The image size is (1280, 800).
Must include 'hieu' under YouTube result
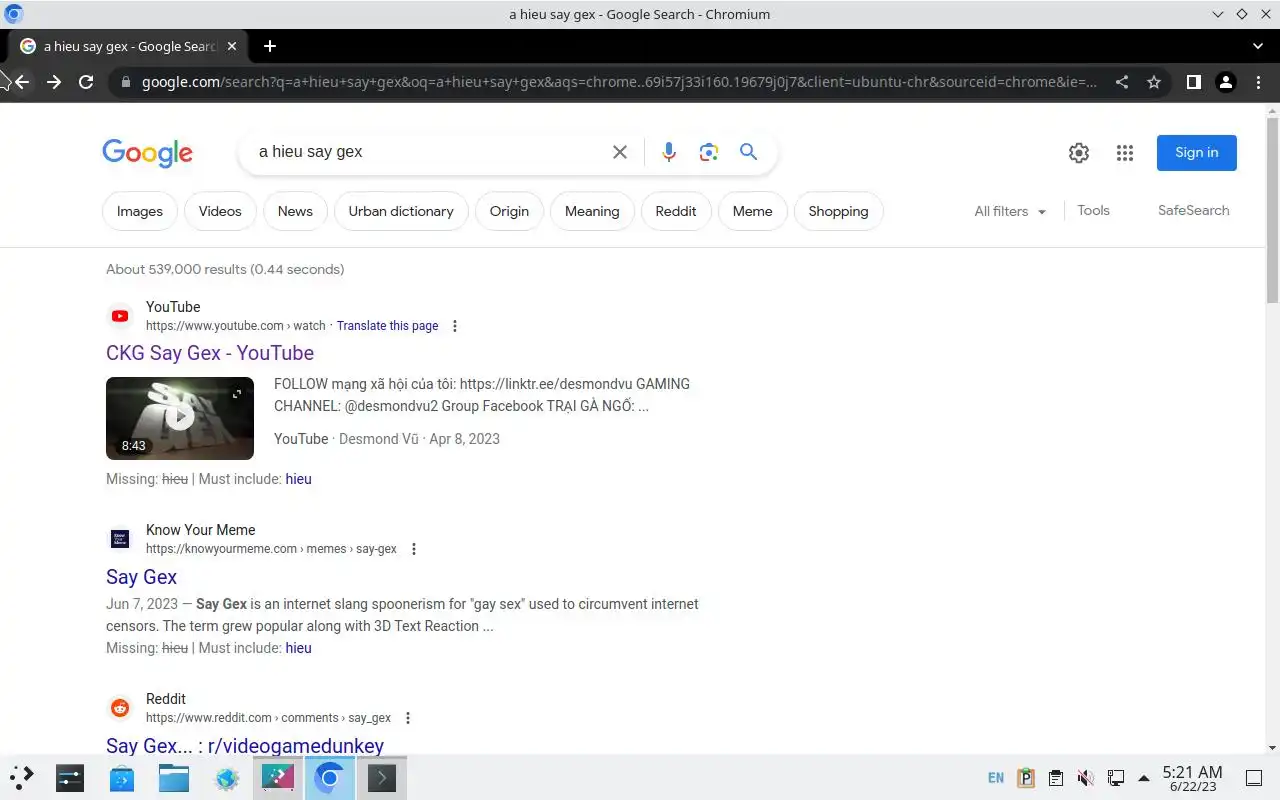coord(298,479)
